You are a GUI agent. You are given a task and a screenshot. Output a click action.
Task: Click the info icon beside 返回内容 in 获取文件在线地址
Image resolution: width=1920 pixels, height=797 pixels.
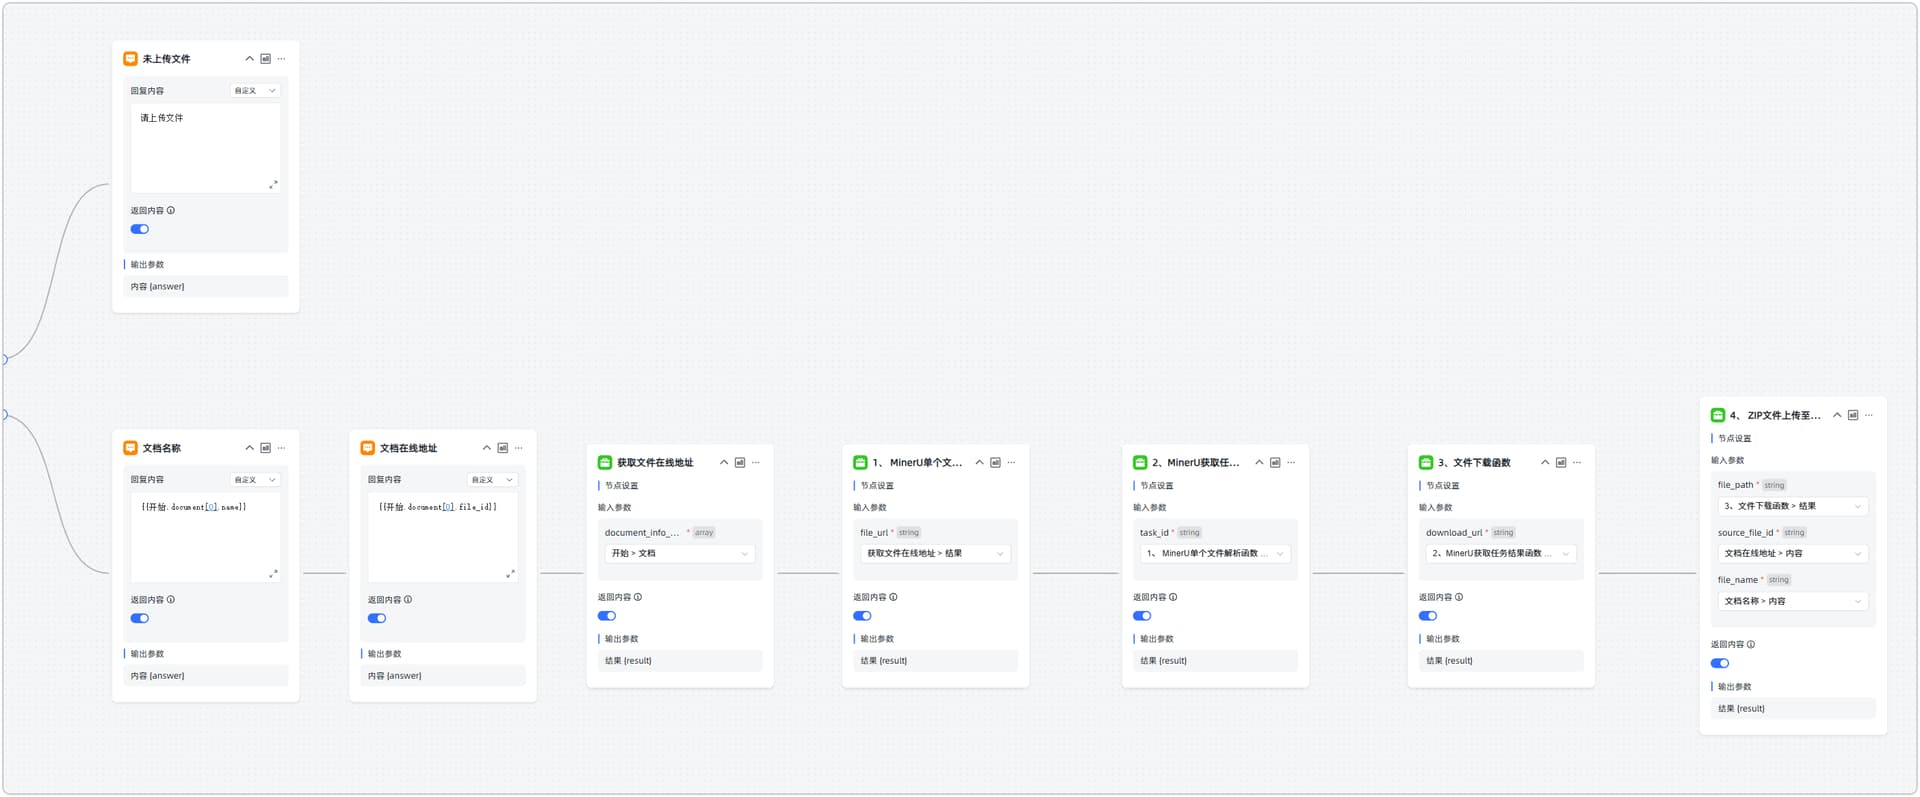(638, 597)
